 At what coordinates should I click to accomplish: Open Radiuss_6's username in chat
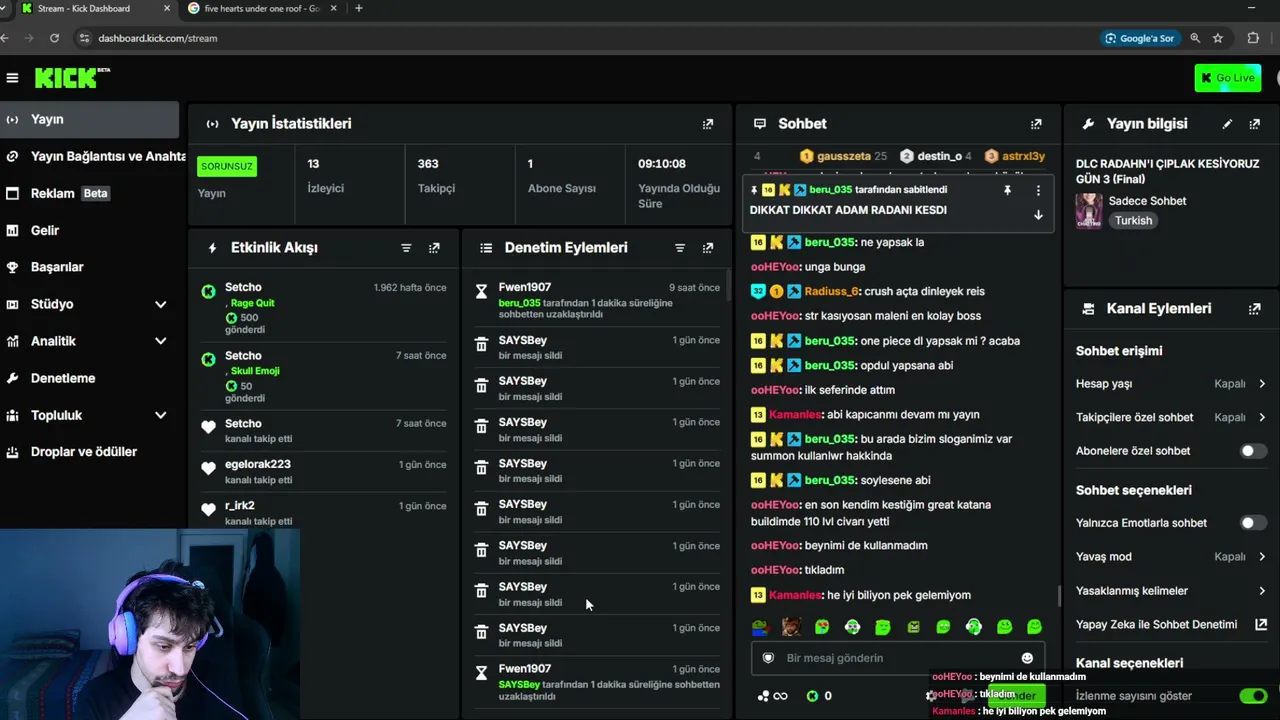831,291
